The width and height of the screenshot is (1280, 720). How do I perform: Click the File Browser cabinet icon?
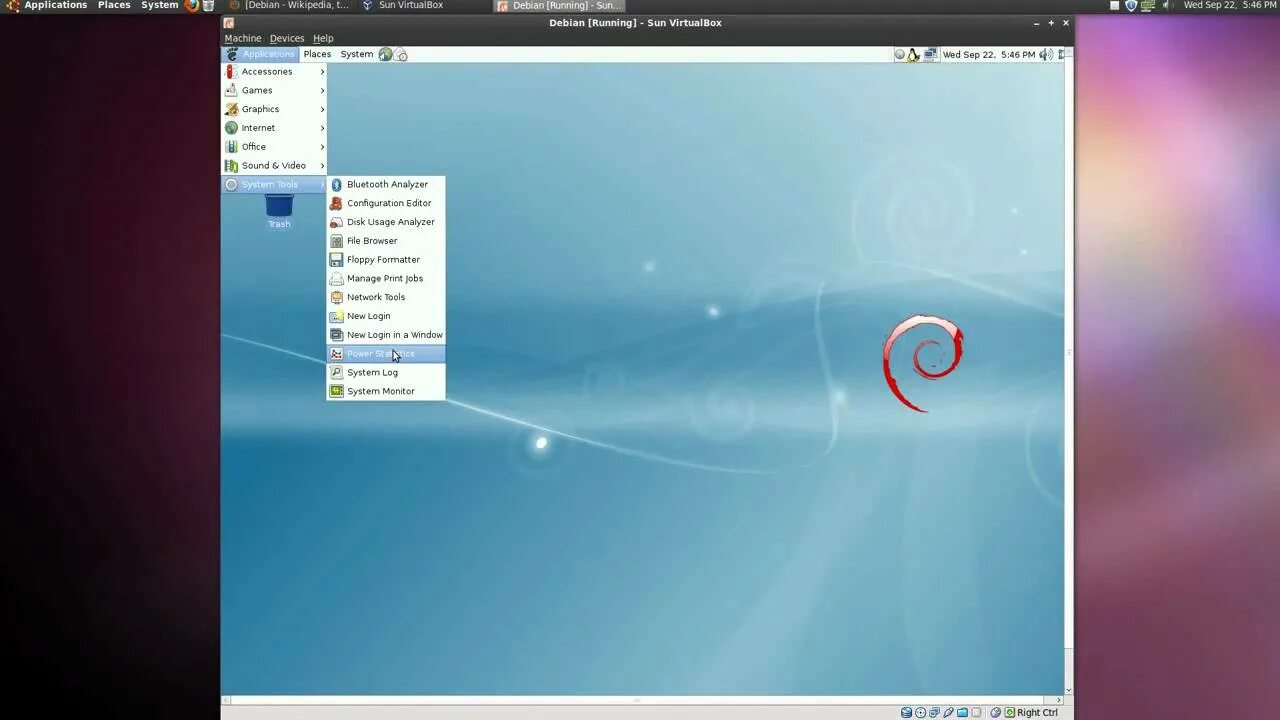tap(337, 241)
